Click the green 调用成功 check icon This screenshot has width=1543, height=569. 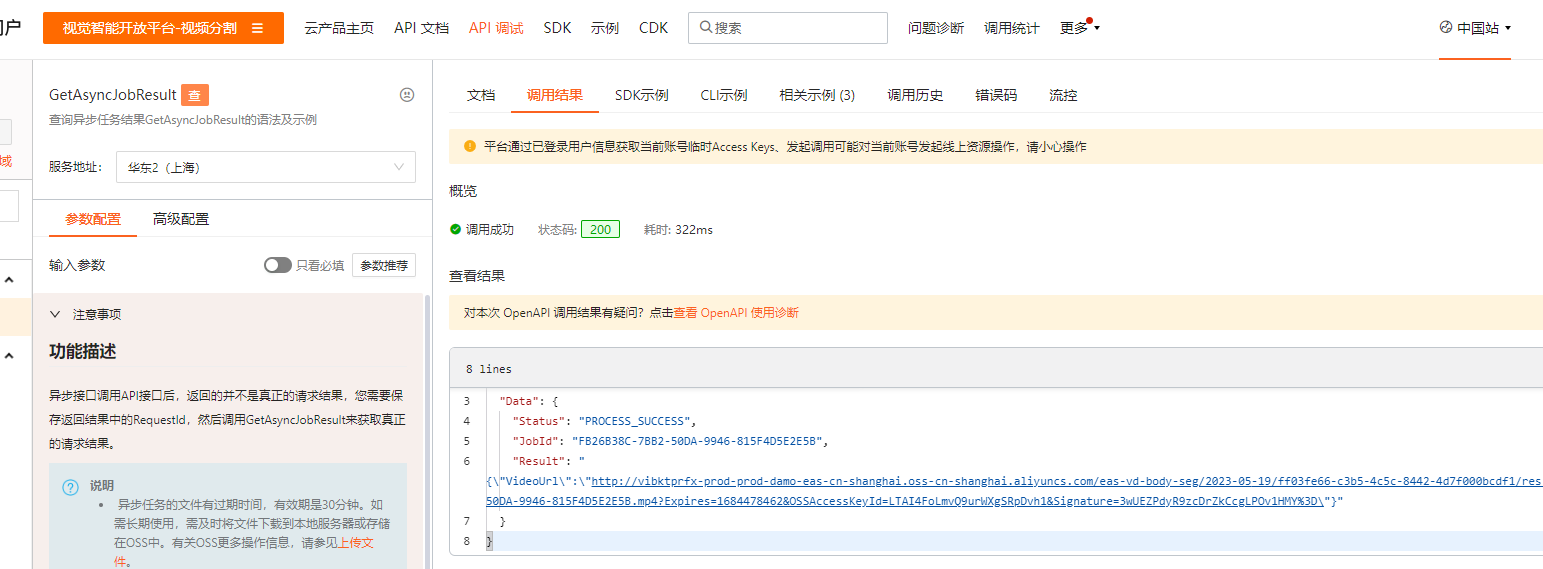[455, 229]
